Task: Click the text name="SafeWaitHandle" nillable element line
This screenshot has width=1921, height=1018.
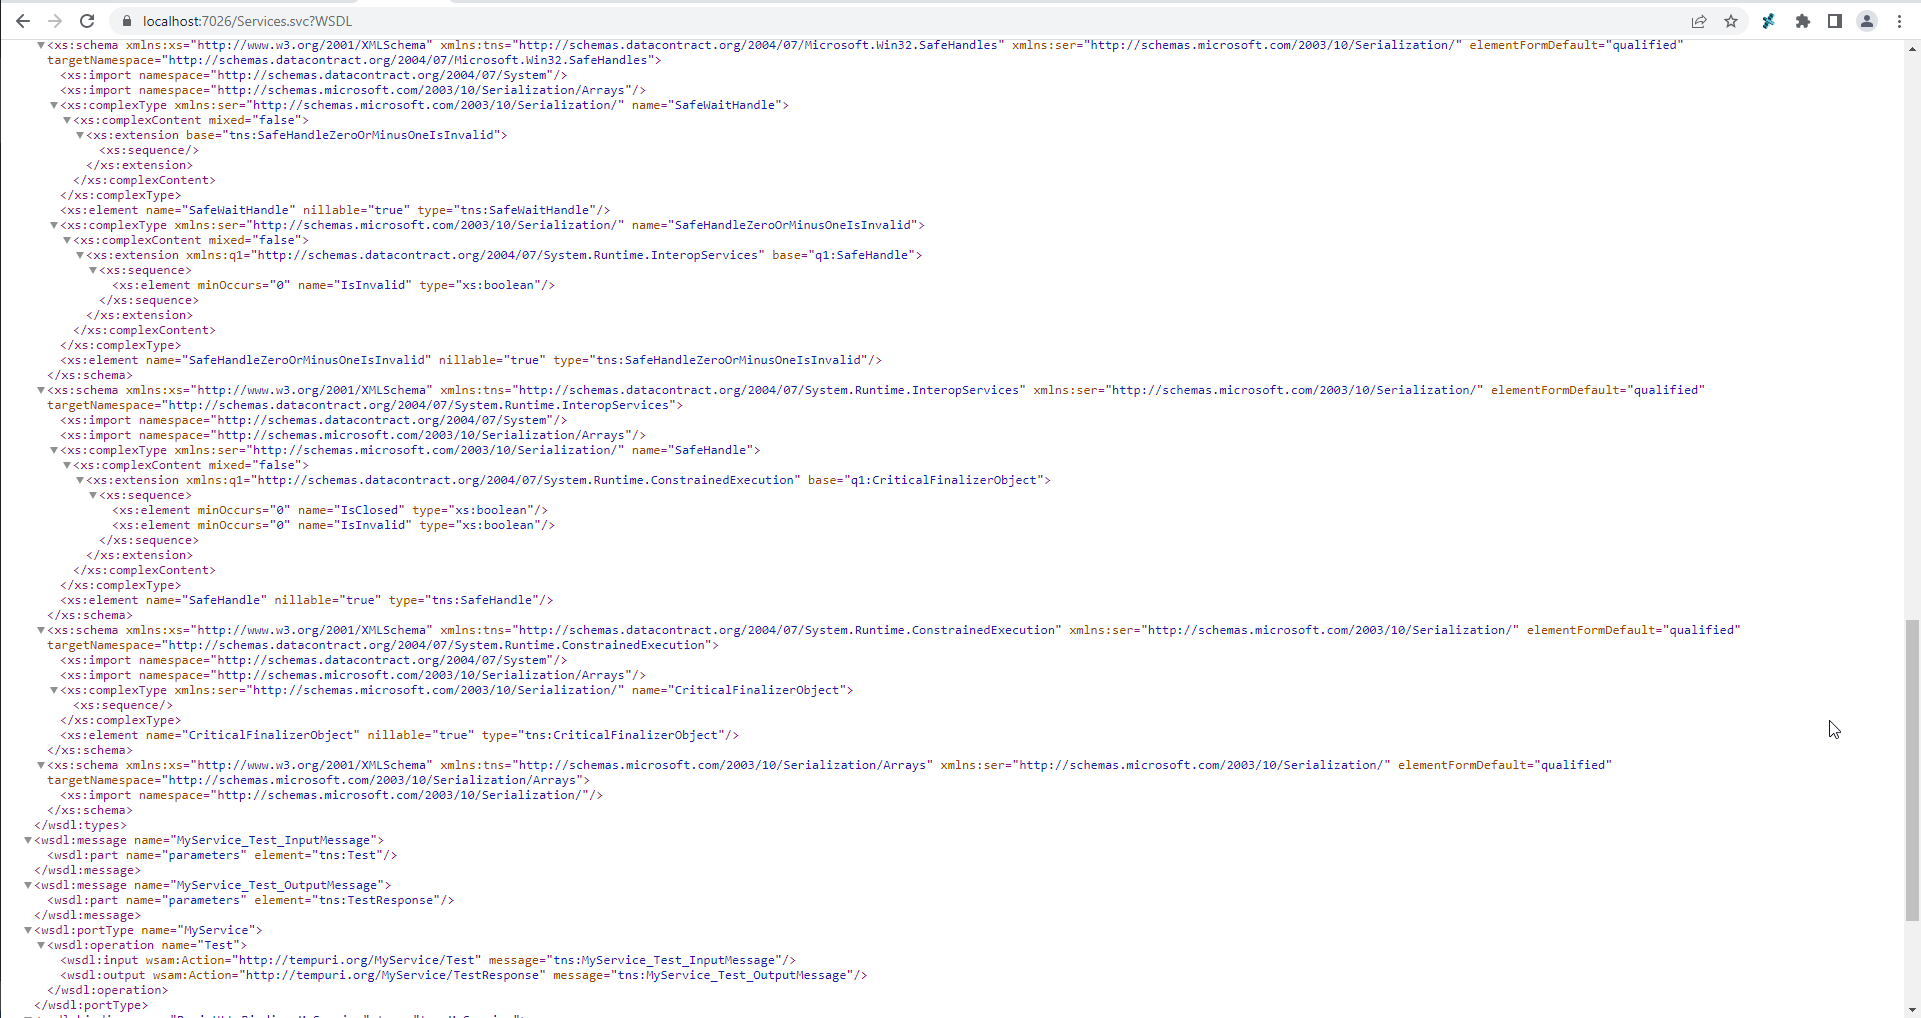Action: (x=335, y=210)
